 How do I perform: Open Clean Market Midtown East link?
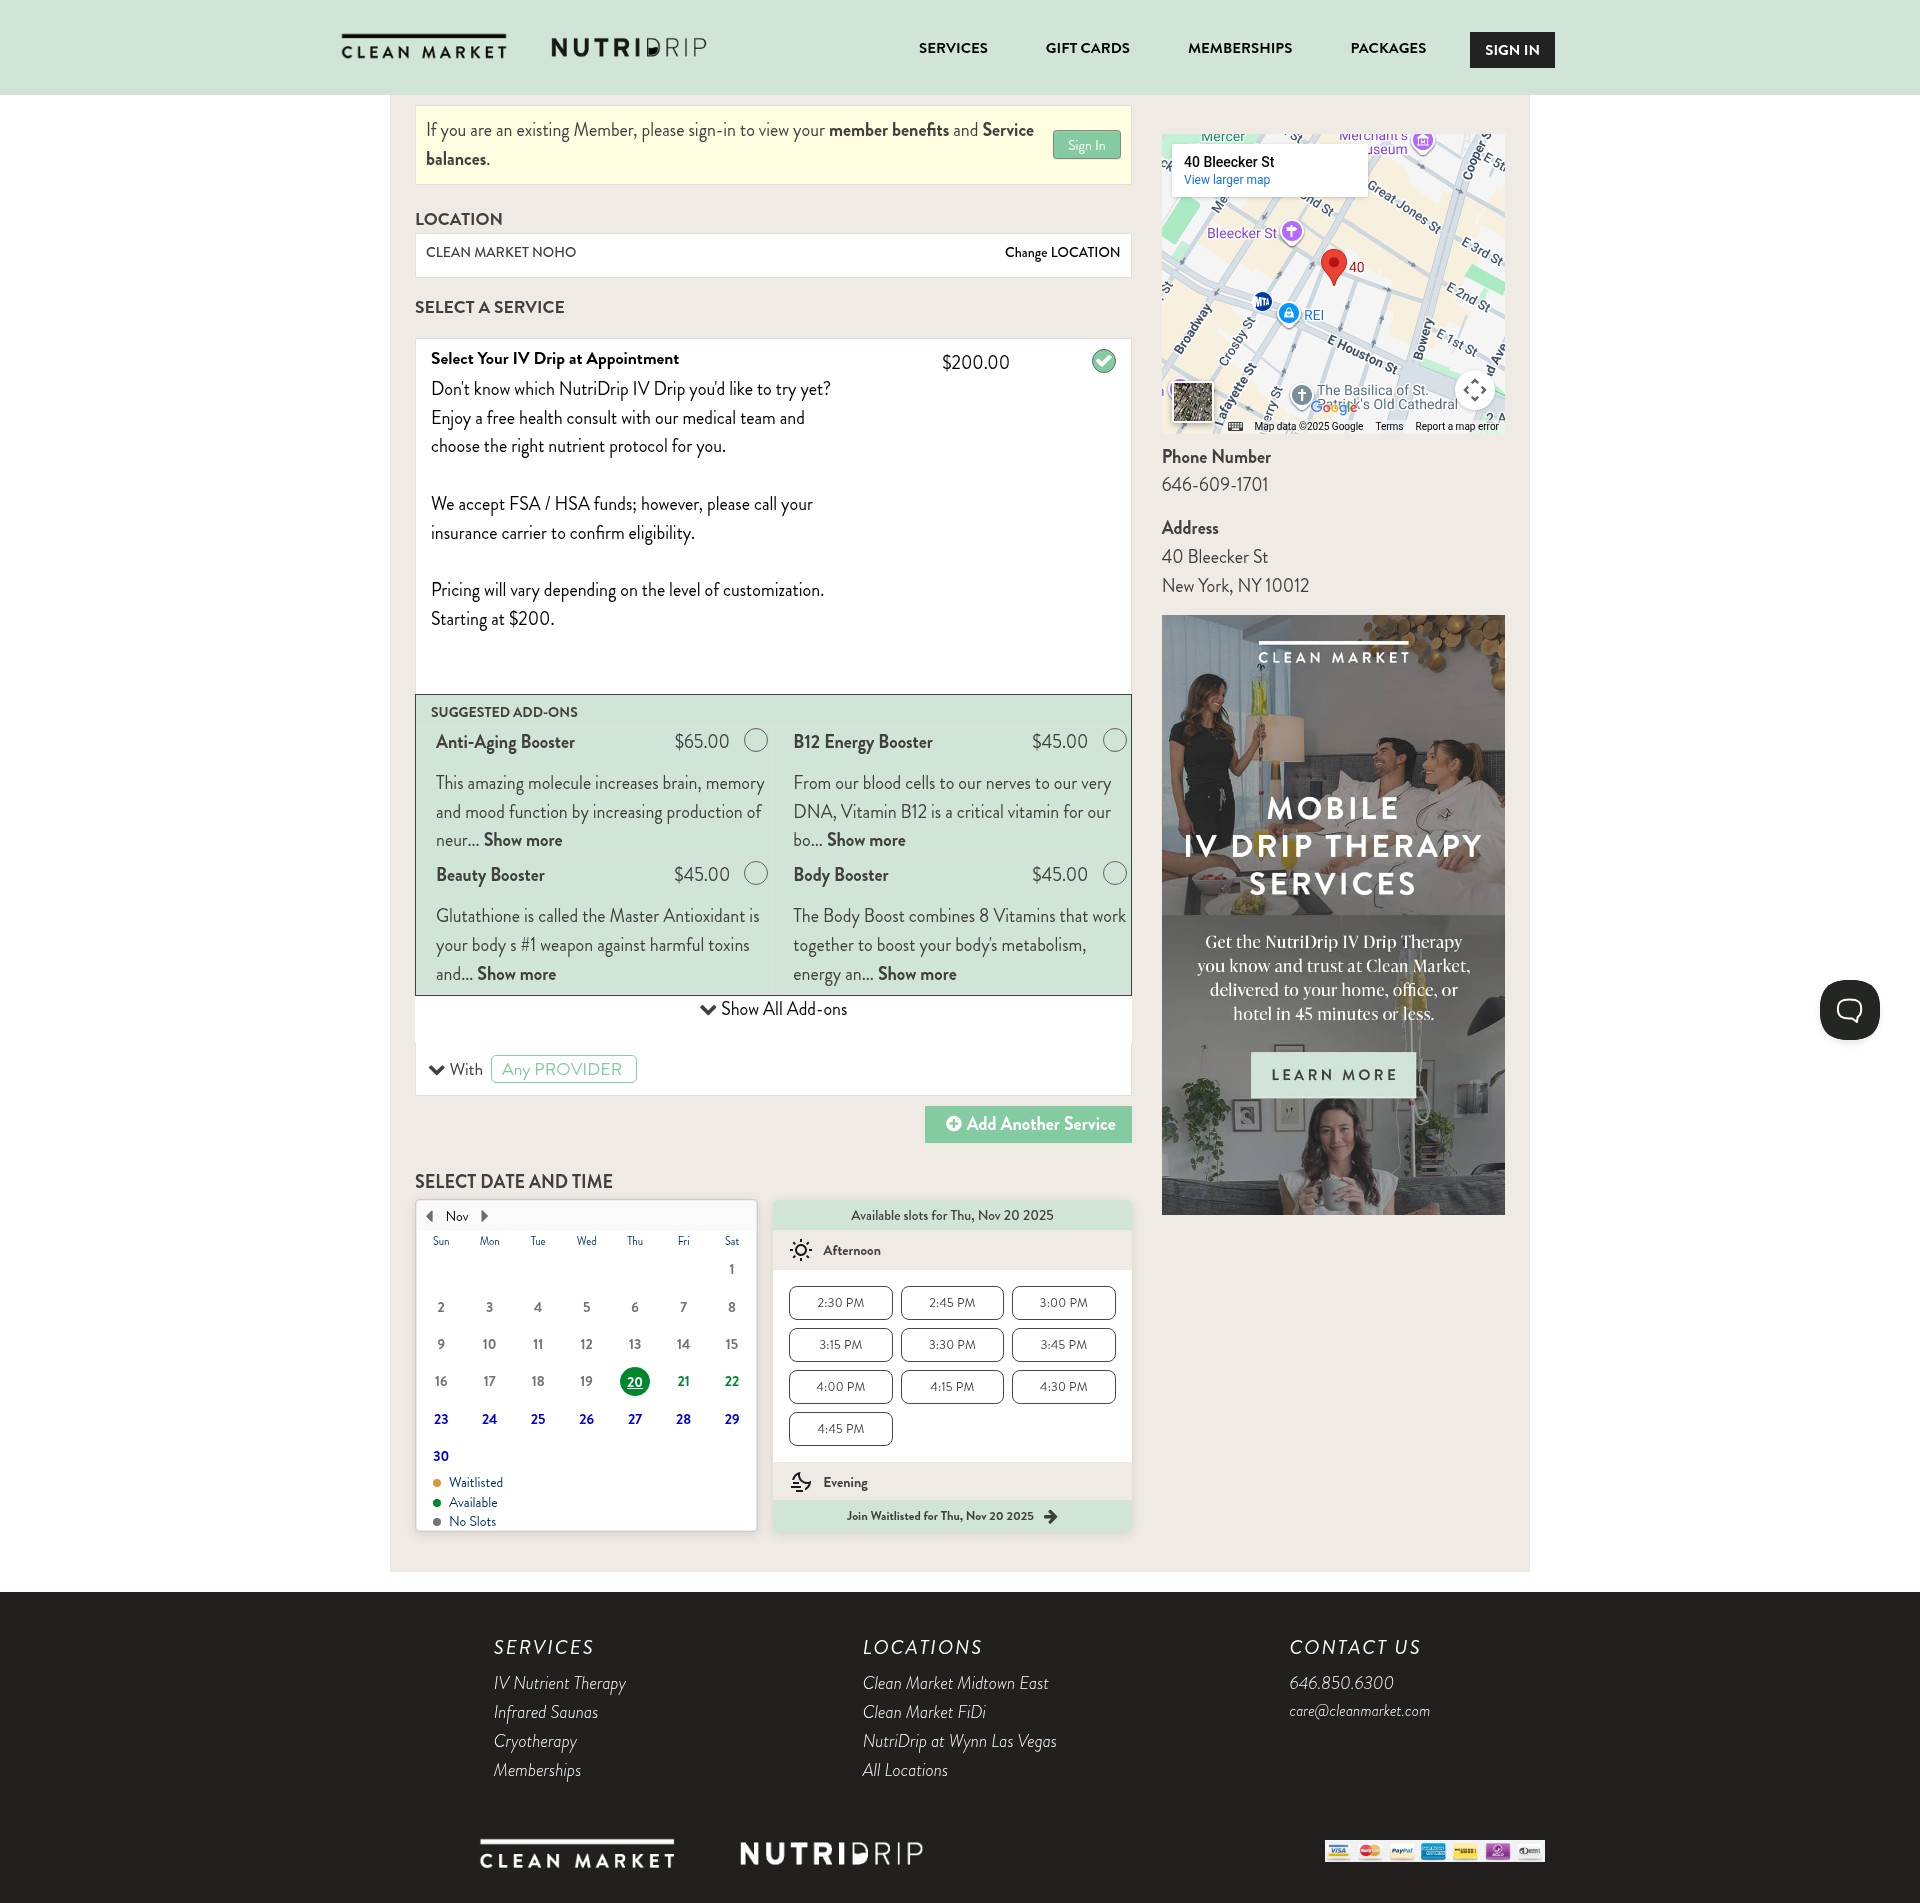tap(955, 1684)
